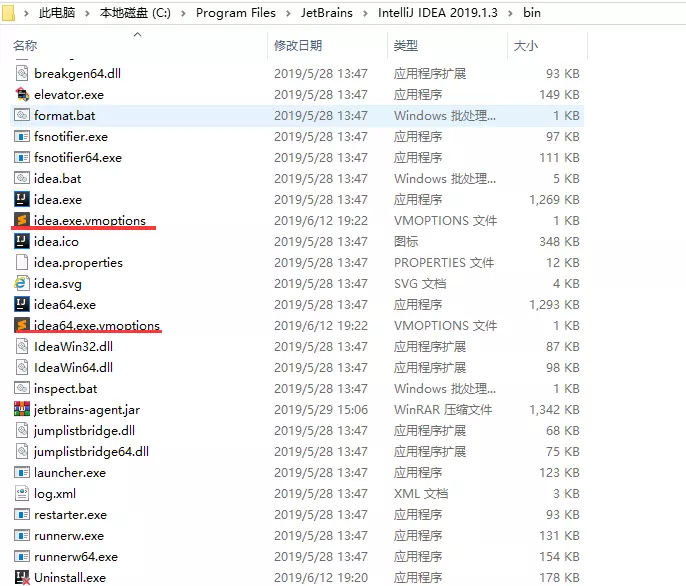Select file name Uninstall.exe
The height and width of the screenshot is (586, 686).
pyautogui.click(x=70, y=577)
